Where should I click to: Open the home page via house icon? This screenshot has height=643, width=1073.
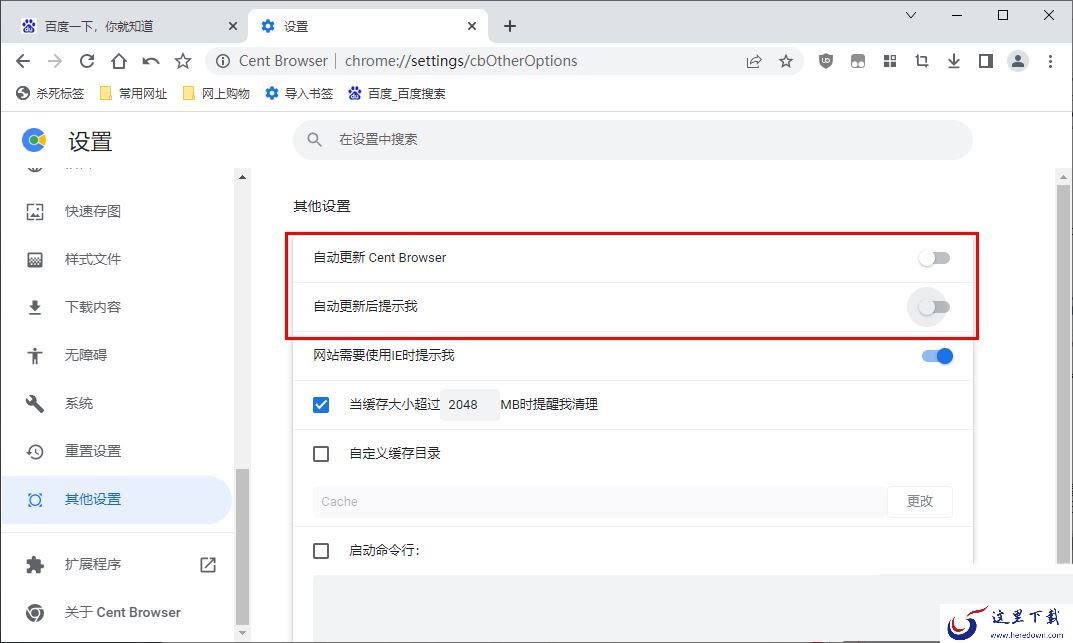pos(119,61)
